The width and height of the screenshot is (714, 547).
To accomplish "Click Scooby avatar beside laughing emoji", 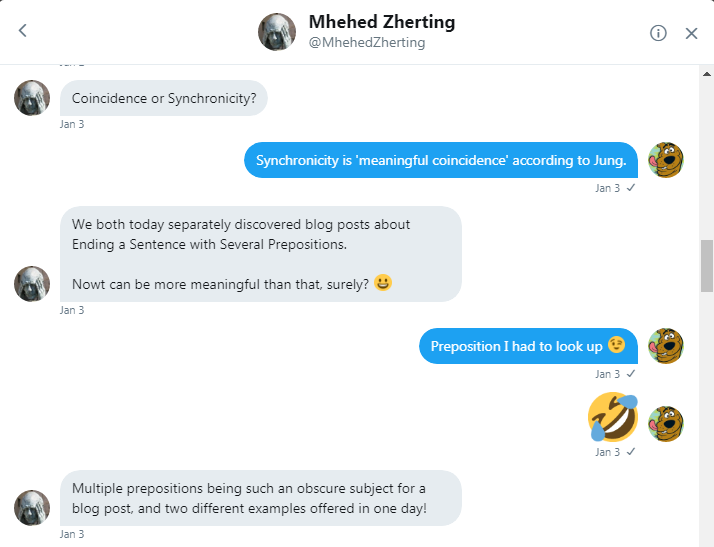I will 666,424.
